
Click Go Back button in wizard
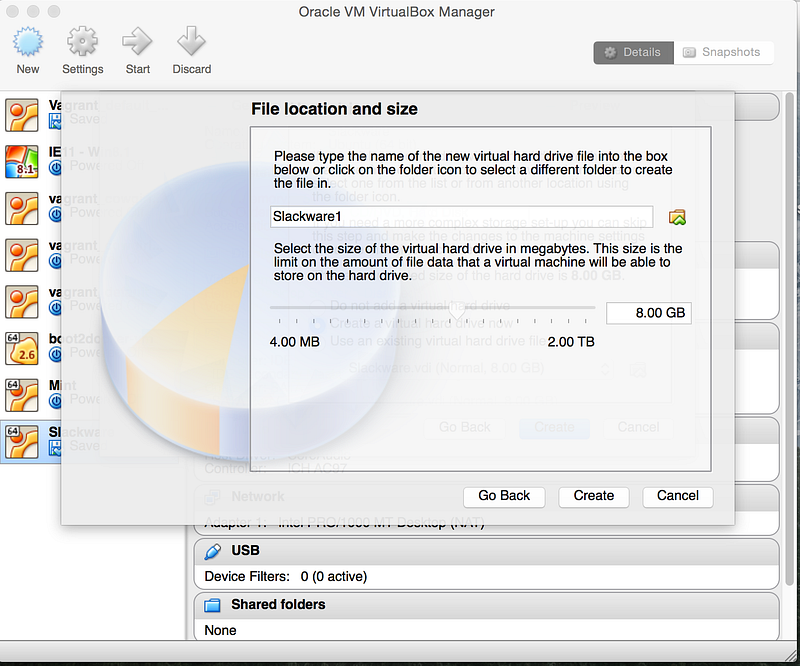coord(504,496)
